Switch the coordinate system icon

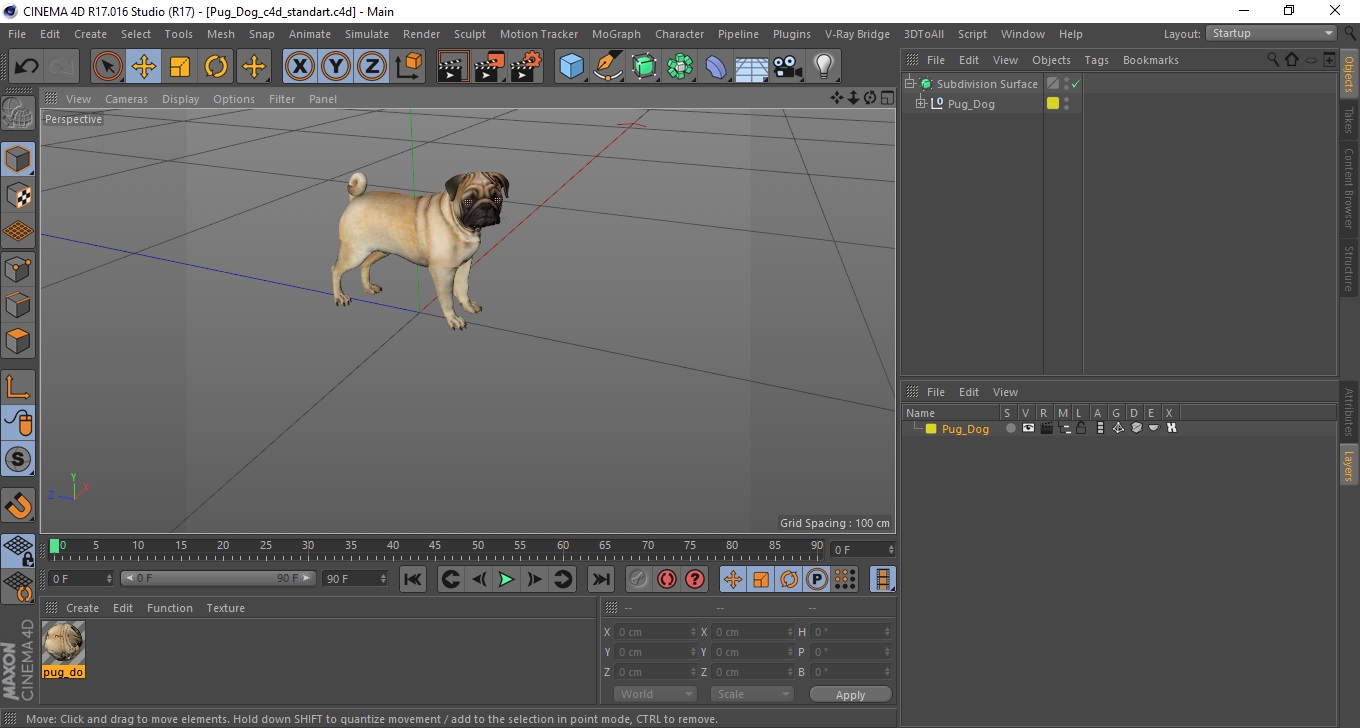(408, 67)
